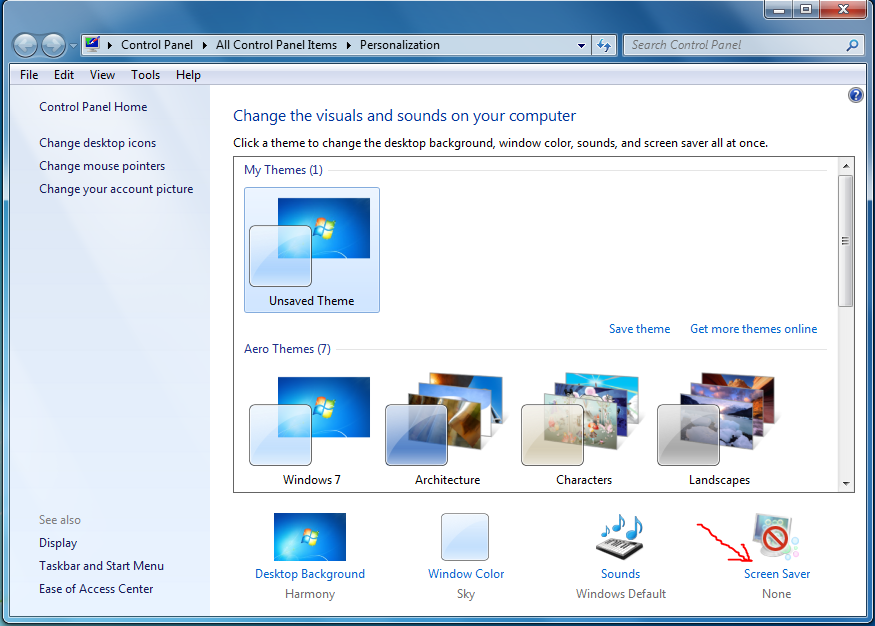Open the File menu
The image size is (875, 626).
29,75
